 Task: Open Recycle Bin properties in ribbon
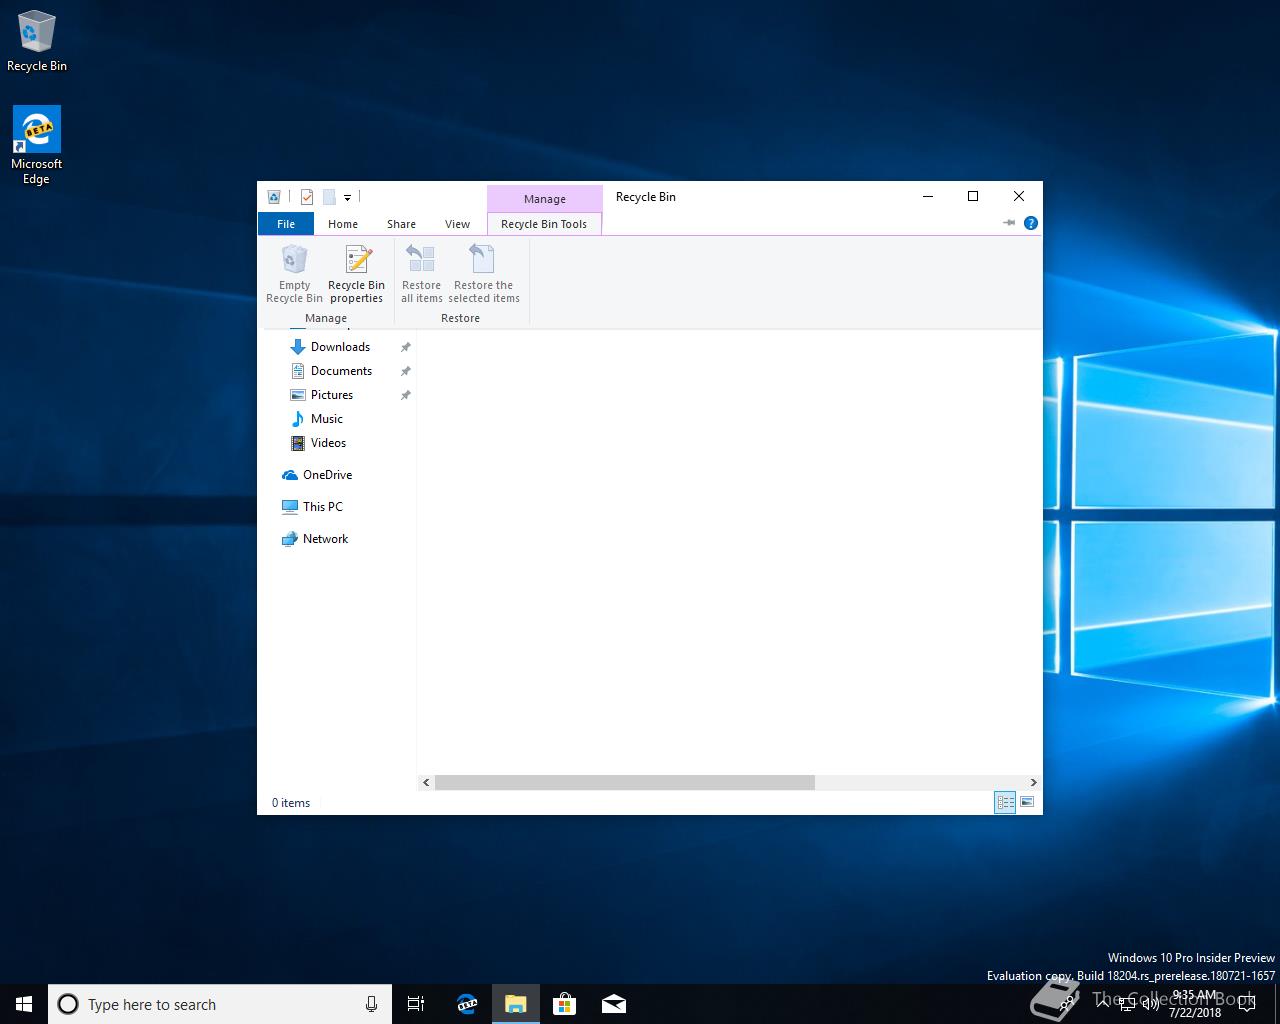click(356, 274)
